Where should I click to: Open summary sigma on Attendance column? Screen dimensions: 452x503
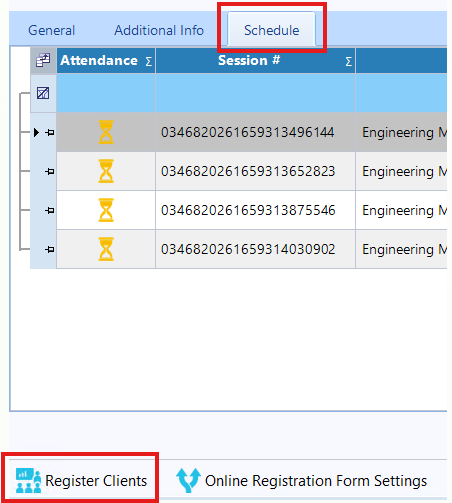click(x=149, y=61)
